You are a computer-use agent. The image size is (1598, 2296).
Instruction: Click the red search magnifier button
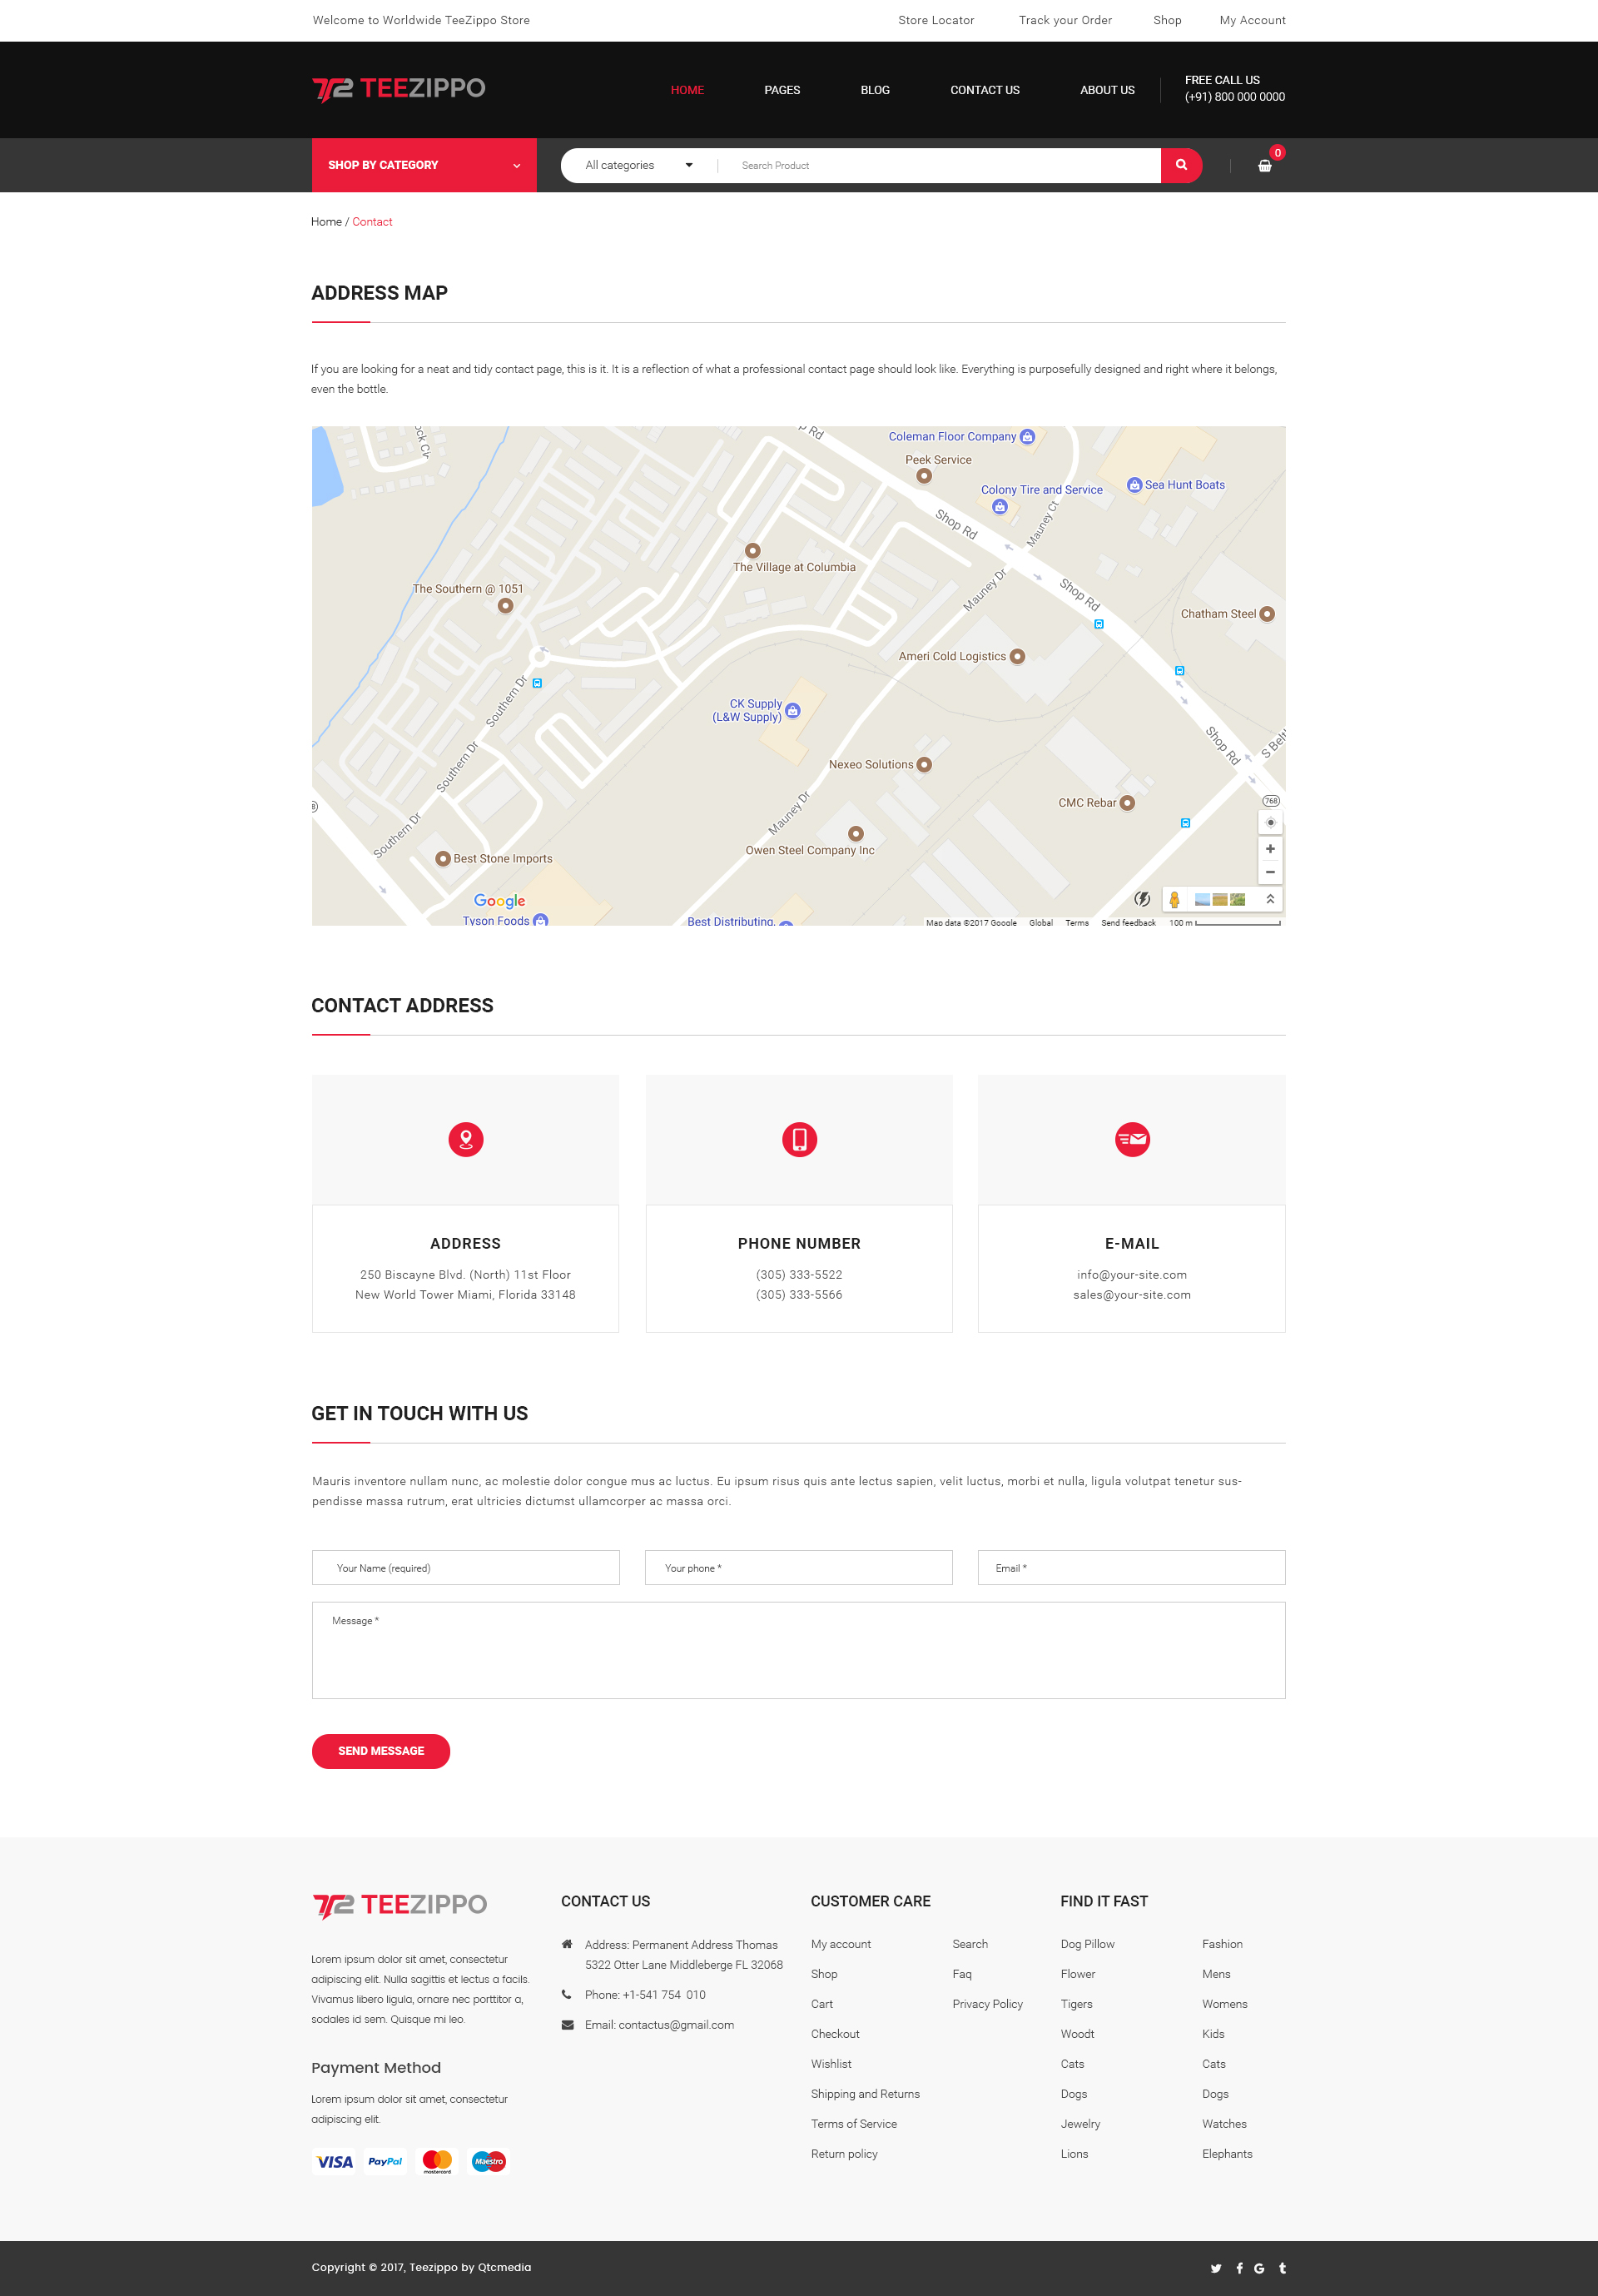1181,165
